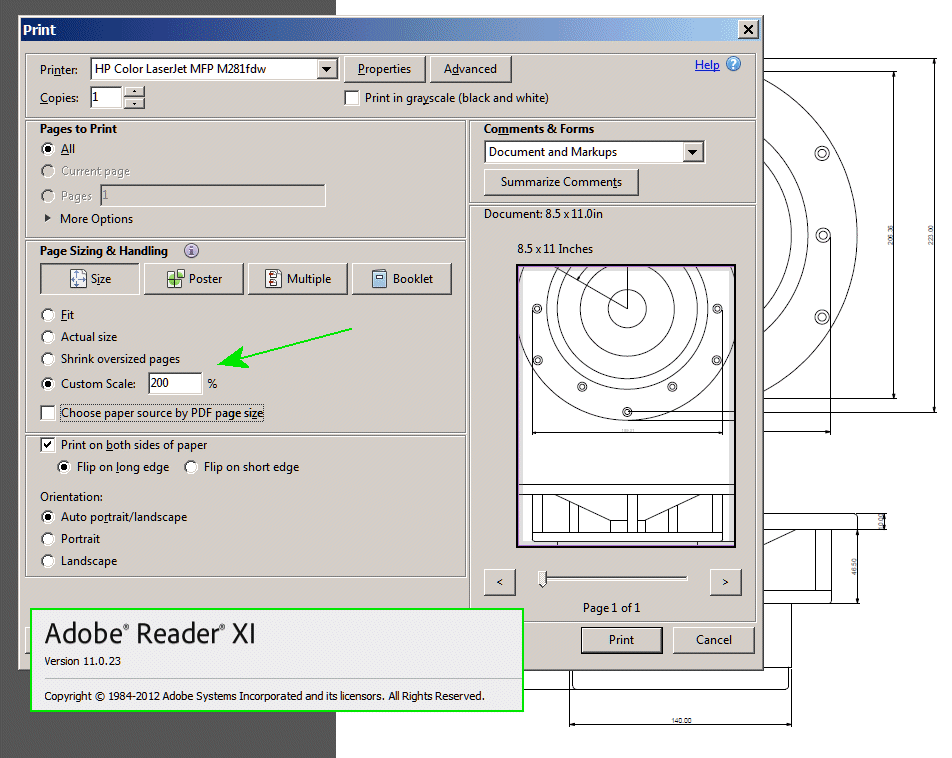Open the Comments & Forms dropdown
Screen dimensions: 952x758
[x=693, y=152]
